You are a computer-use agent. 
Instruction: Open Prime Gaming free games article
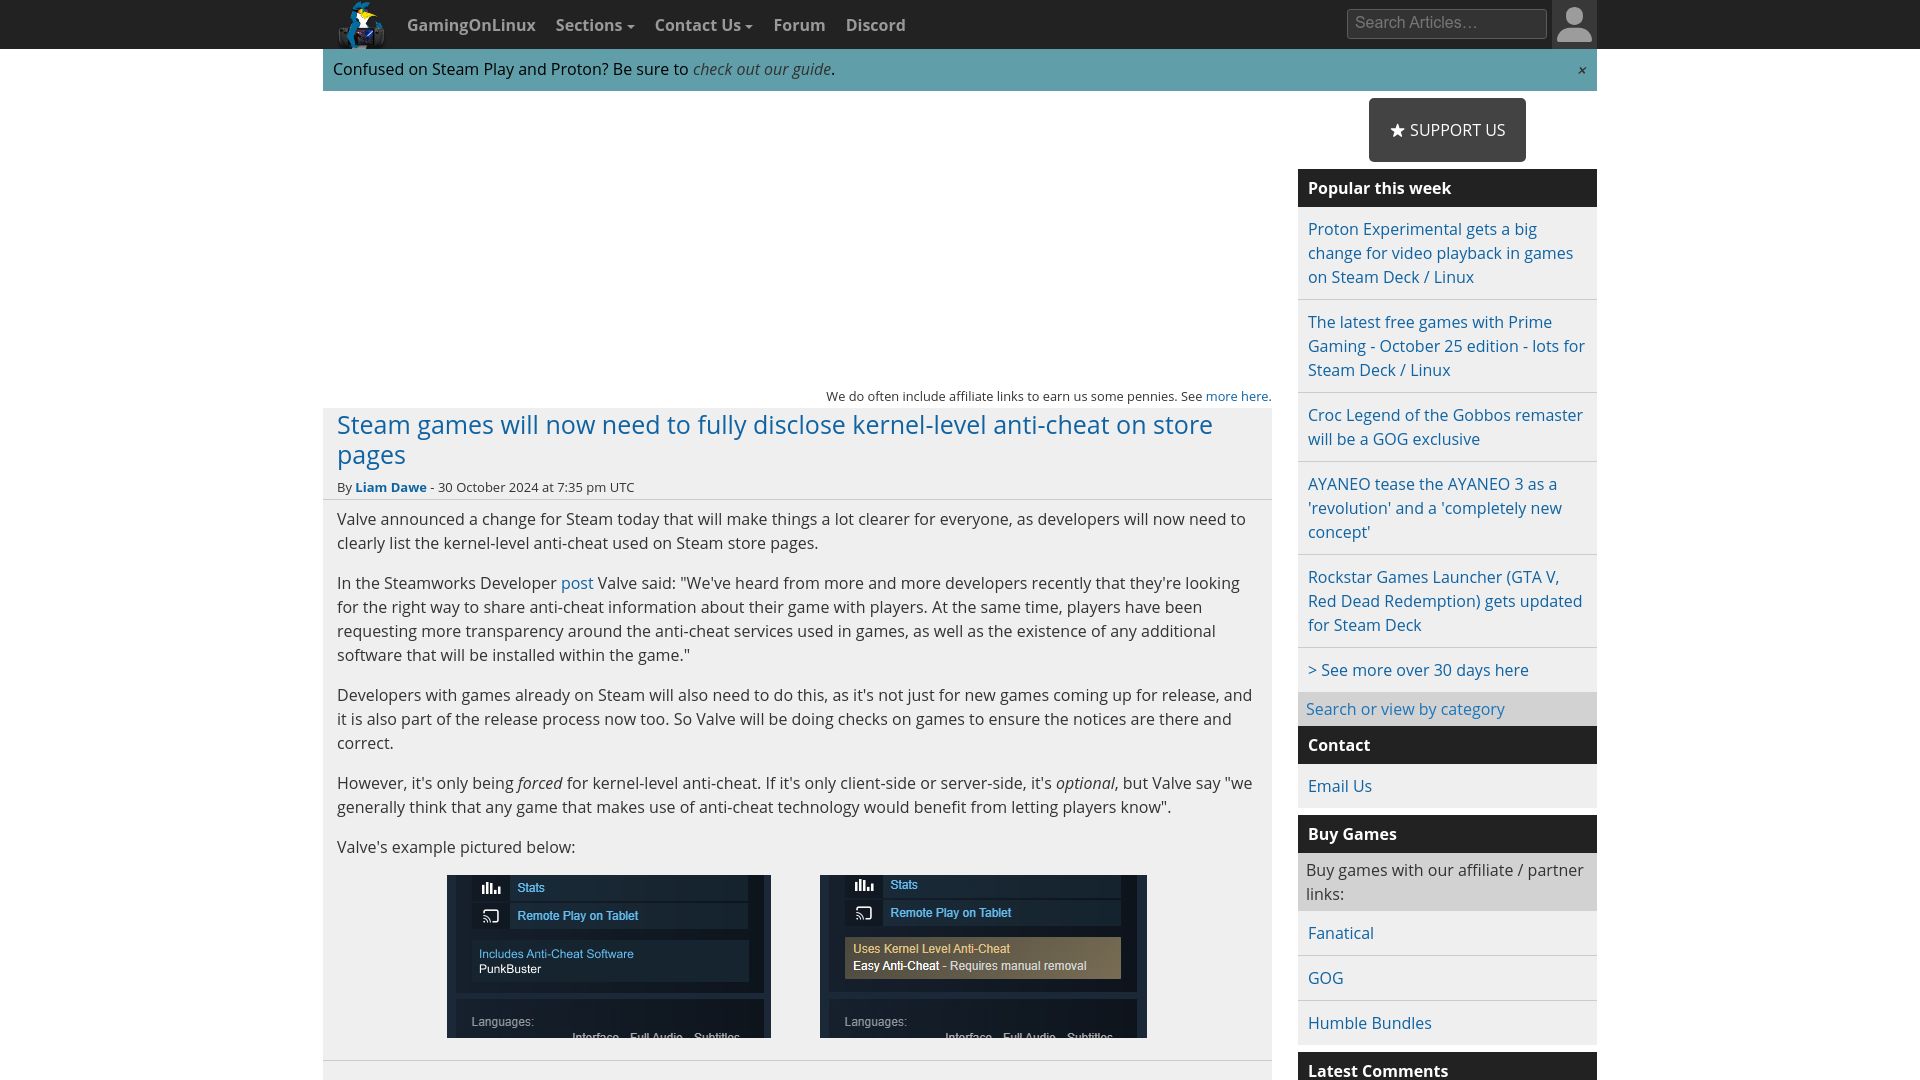tap(1447, 346)
